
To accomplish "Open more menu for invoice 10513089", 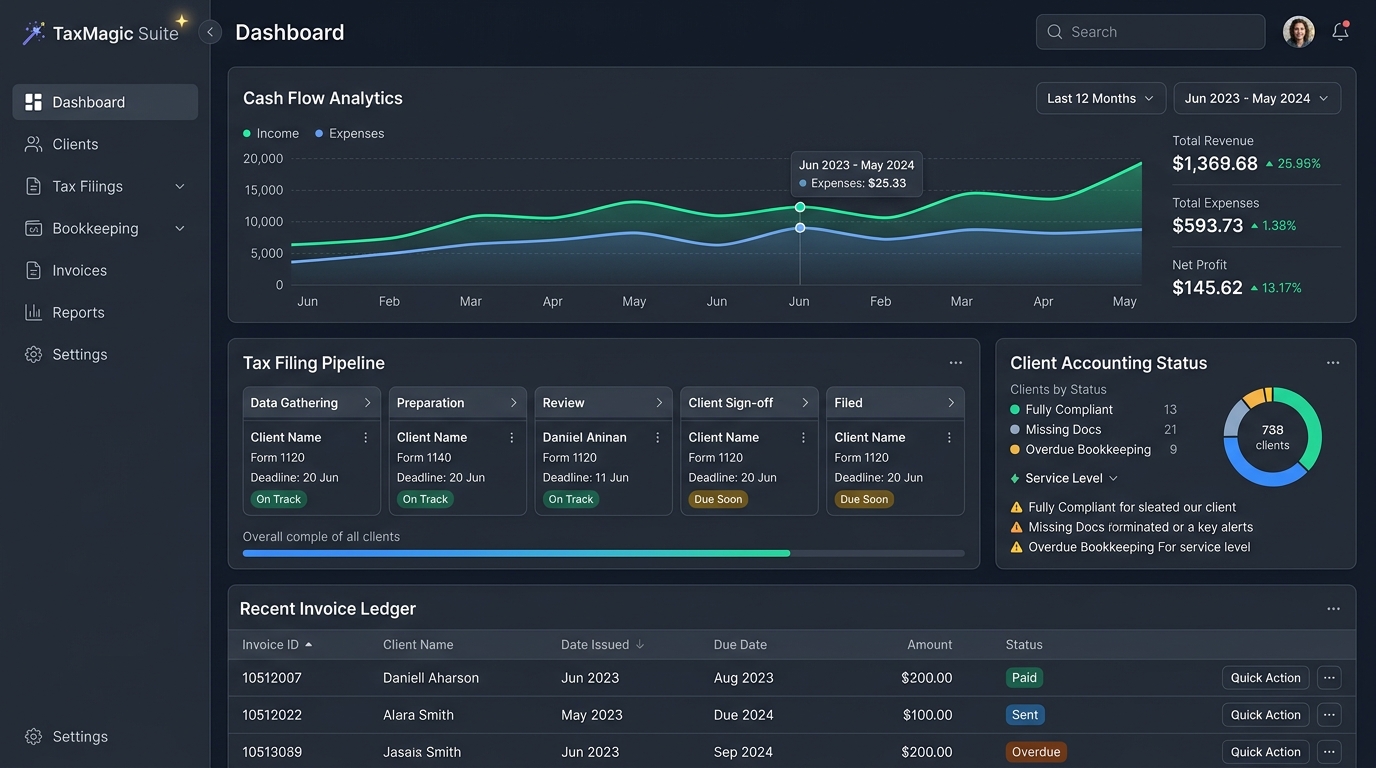I will click(x=1329, y=752).
